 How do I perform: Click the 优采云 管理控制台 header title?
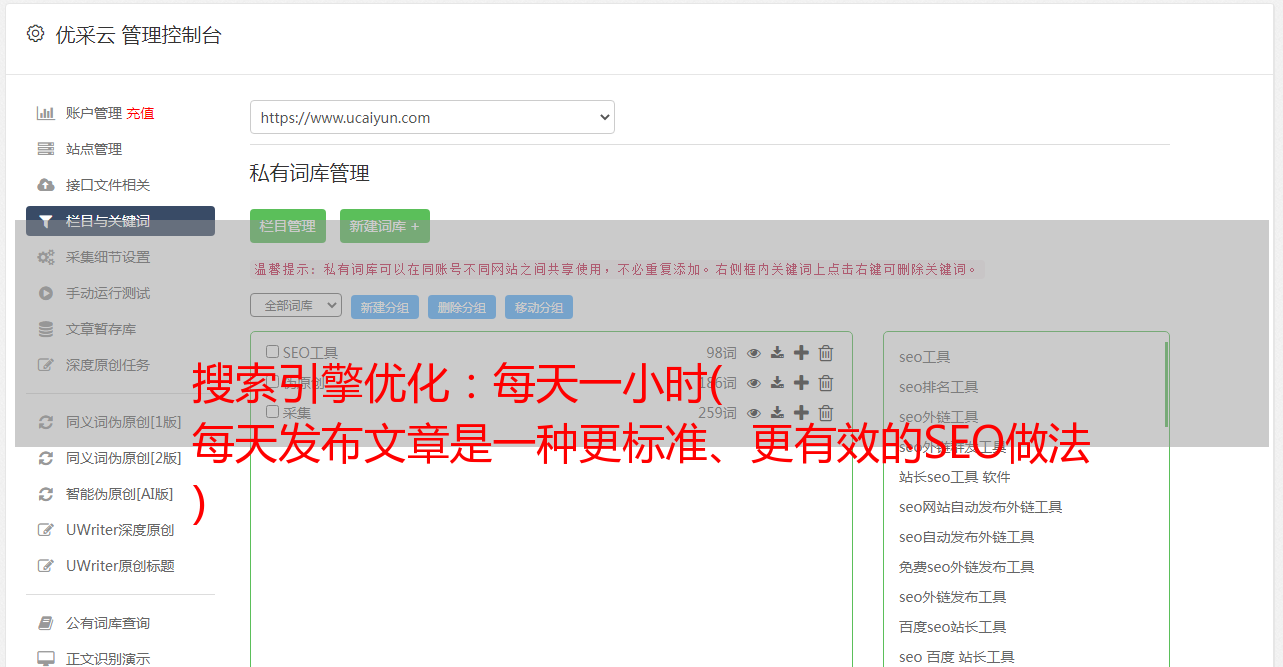[138, 35]
